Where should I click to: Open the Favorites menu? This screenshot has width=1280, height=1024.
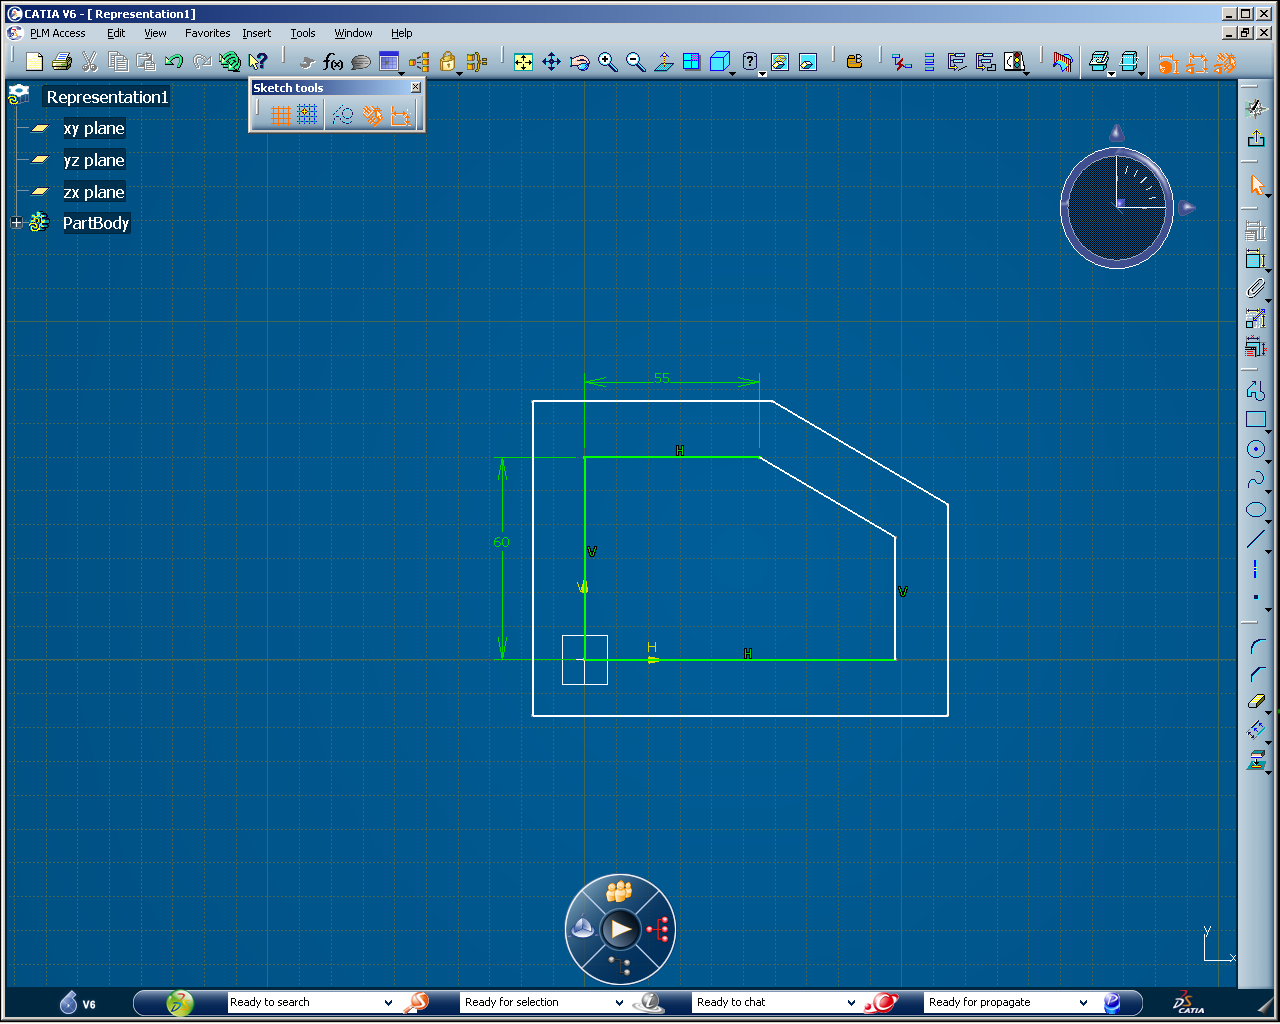point(207,33)
